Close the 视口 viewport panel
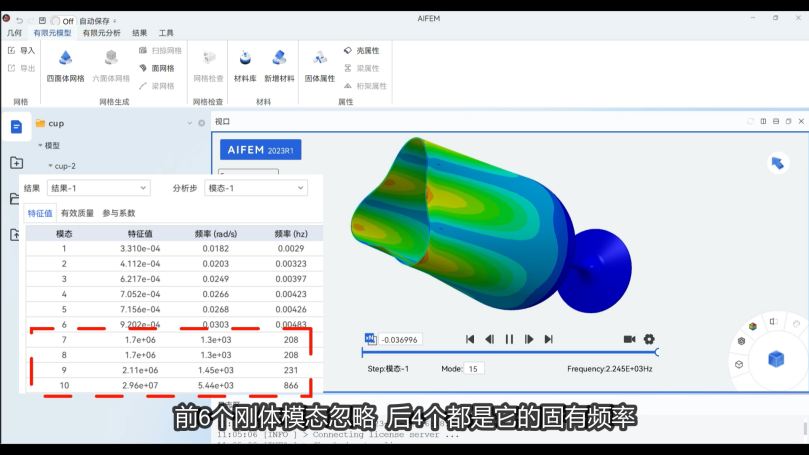 point(801,121)
